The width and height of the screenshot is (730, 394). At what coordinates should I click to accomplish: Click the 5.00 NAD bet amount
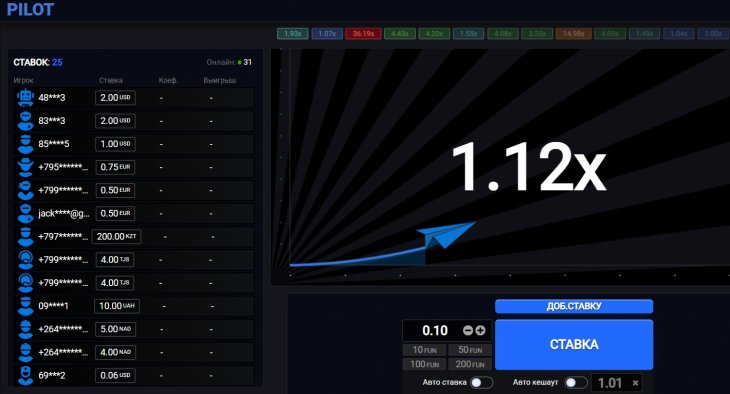point(115,329)
